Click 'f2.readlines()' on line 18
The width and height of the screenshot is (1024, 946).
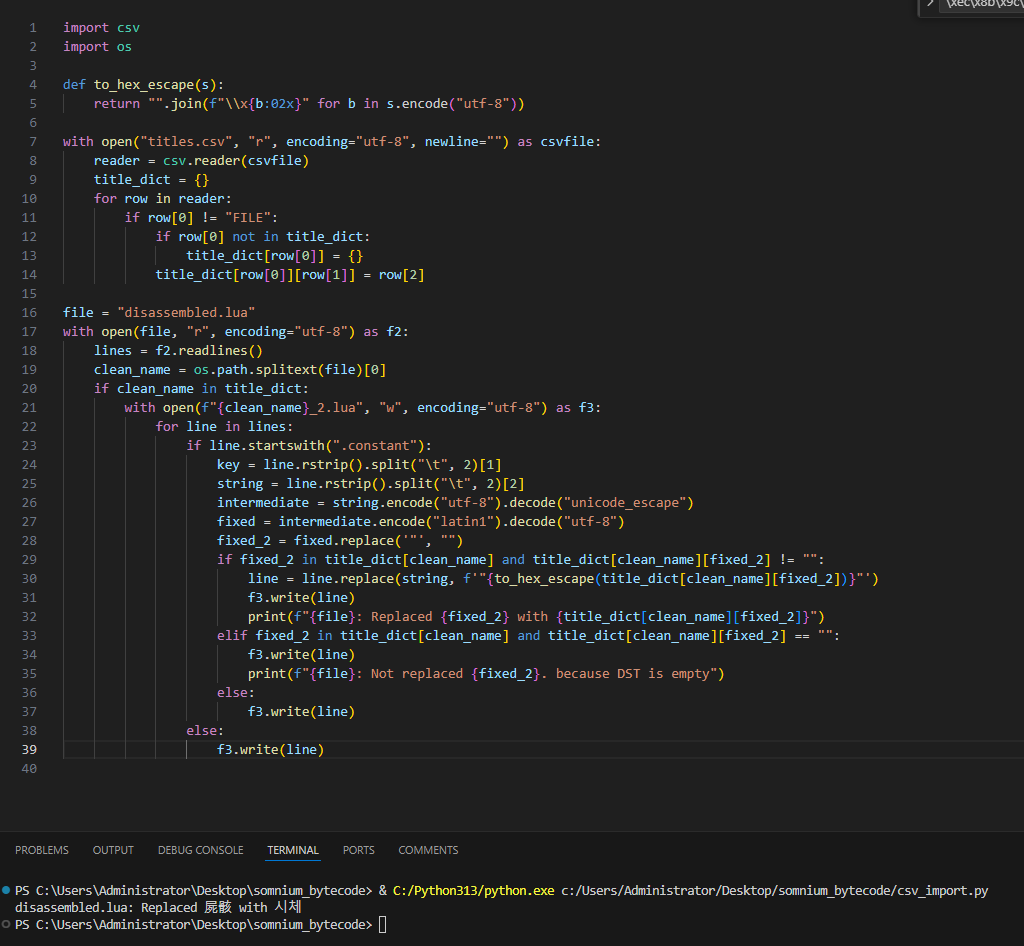[x=209, y=351]
